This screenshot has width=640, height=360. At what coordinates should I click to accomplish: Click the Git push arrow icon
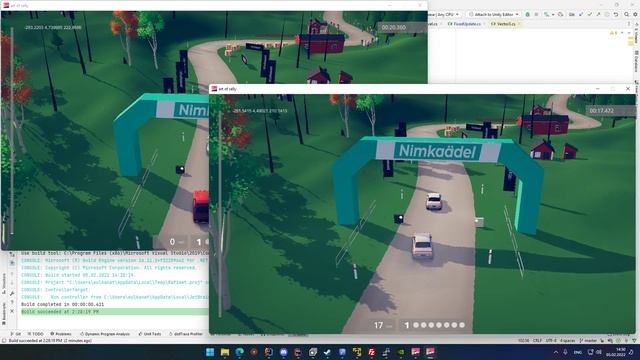(x=598, y=14)
